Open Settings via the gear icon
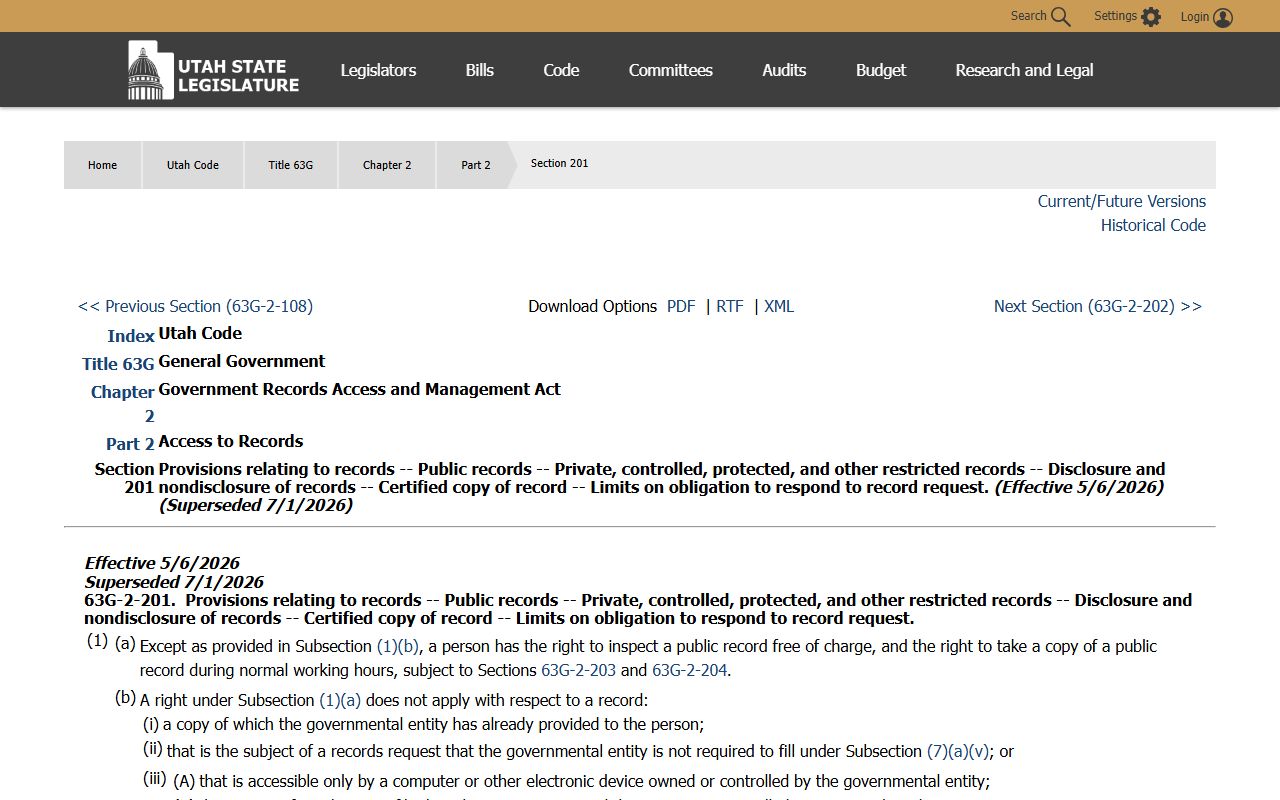Image resolution: width=1280 pixels, height=800 pixels. pos(1151,17)
